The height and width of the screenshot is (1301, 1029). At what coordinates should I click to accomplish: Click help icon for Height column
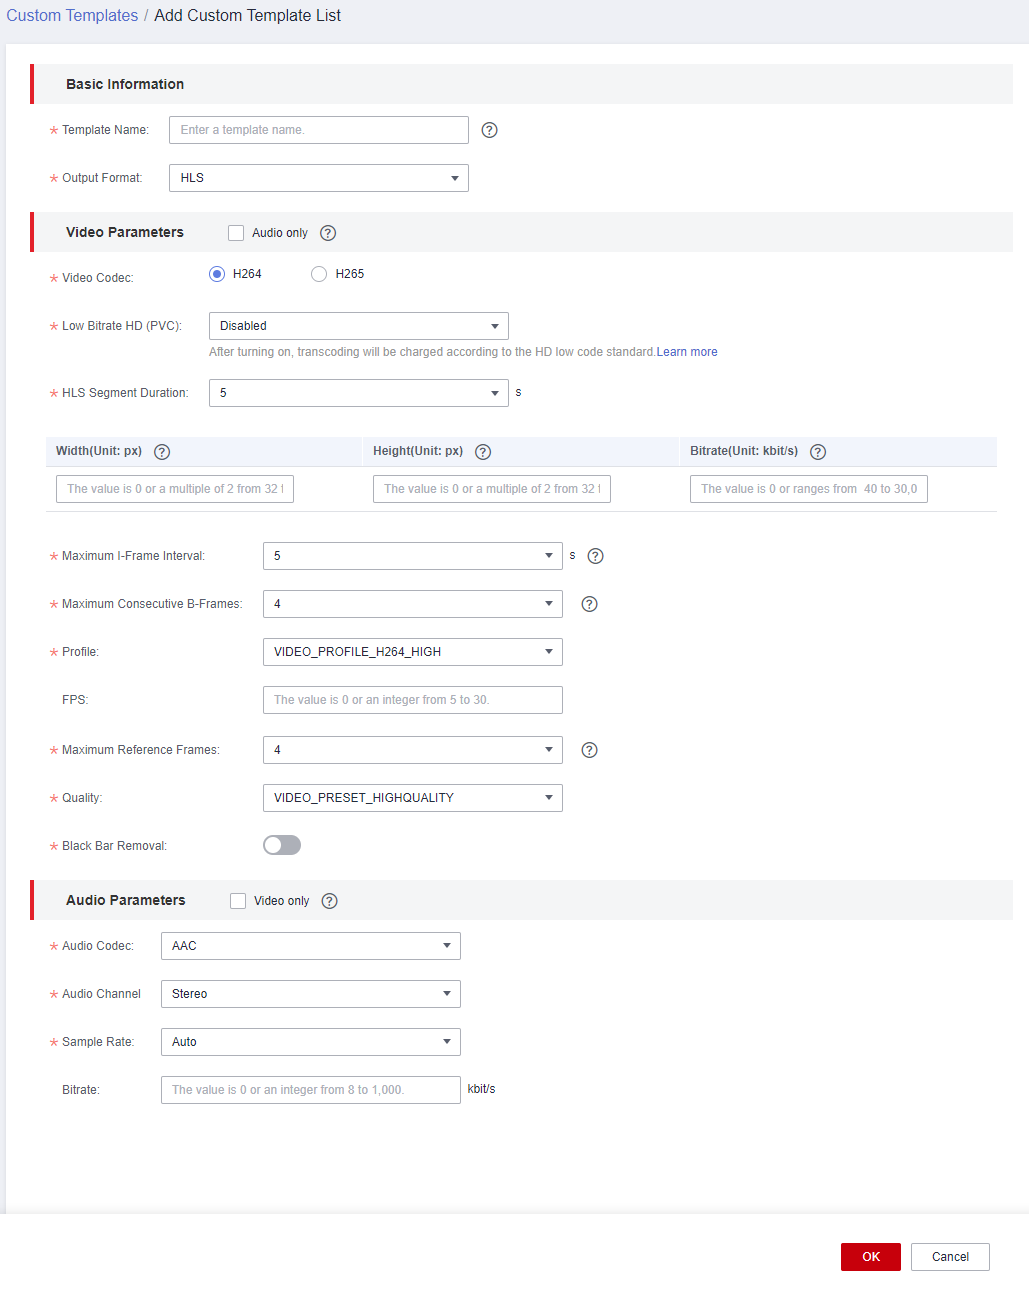point(483,452)
